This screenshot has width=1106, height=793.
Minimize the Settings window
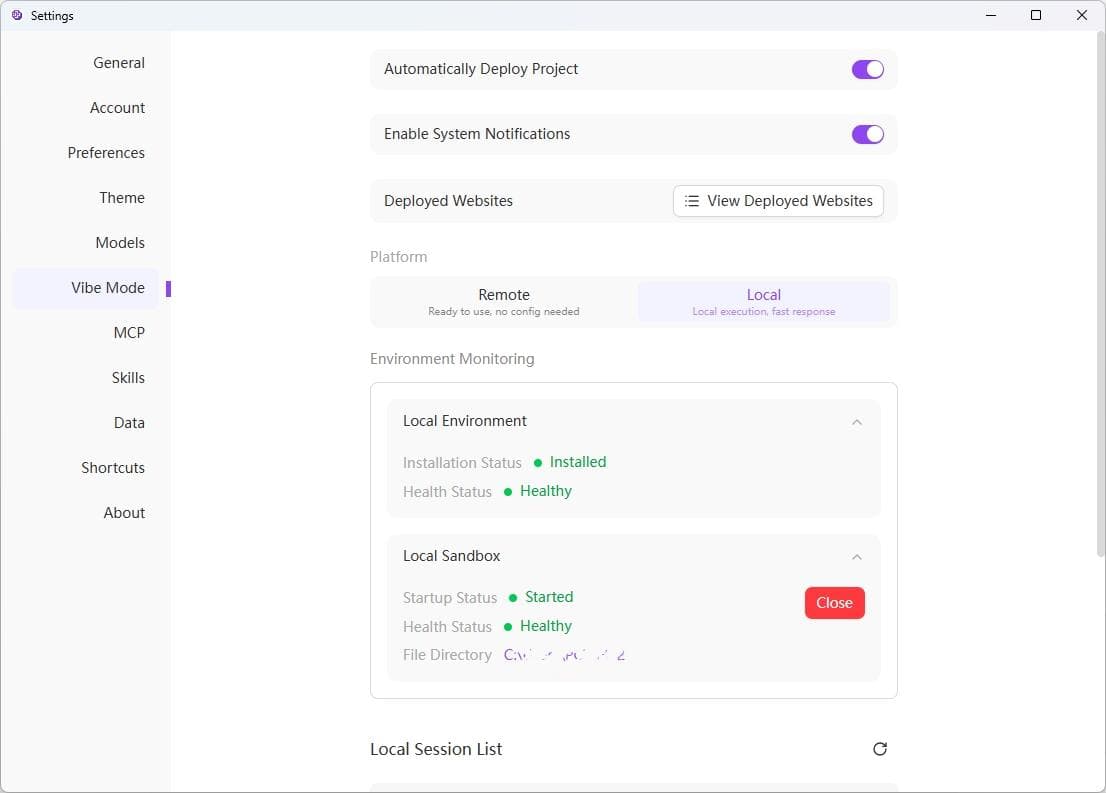(x=990, y=15)
